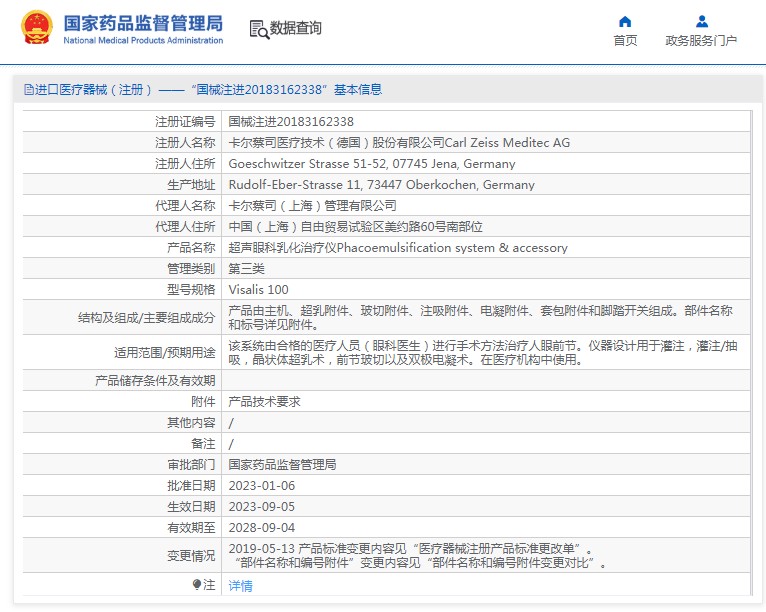Click National Medical Products Administration subtitle
This screenshot has height=612, width=766.
click(143, 41)
